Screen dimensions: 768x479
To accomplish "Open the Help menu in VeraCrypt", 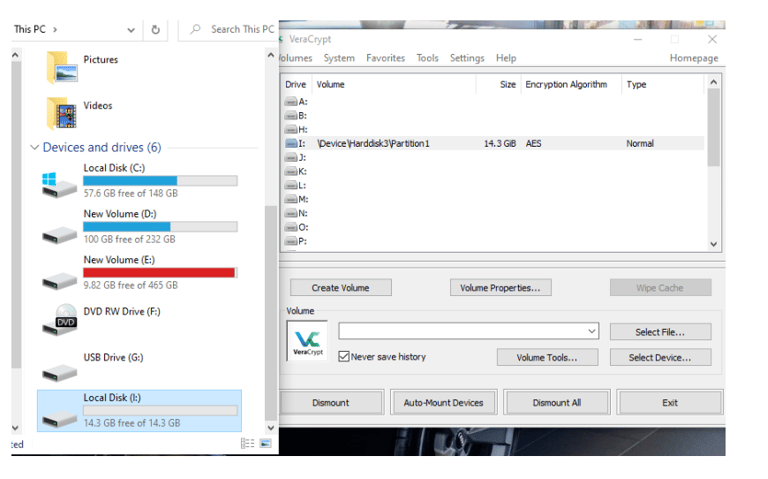I will (x=506, y=58).
